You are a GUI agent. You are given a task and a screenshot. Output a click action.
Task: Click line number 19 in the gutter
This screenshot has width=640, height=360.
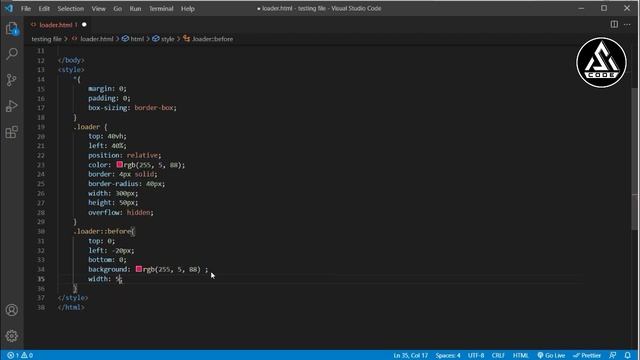(x=41, y=127)
